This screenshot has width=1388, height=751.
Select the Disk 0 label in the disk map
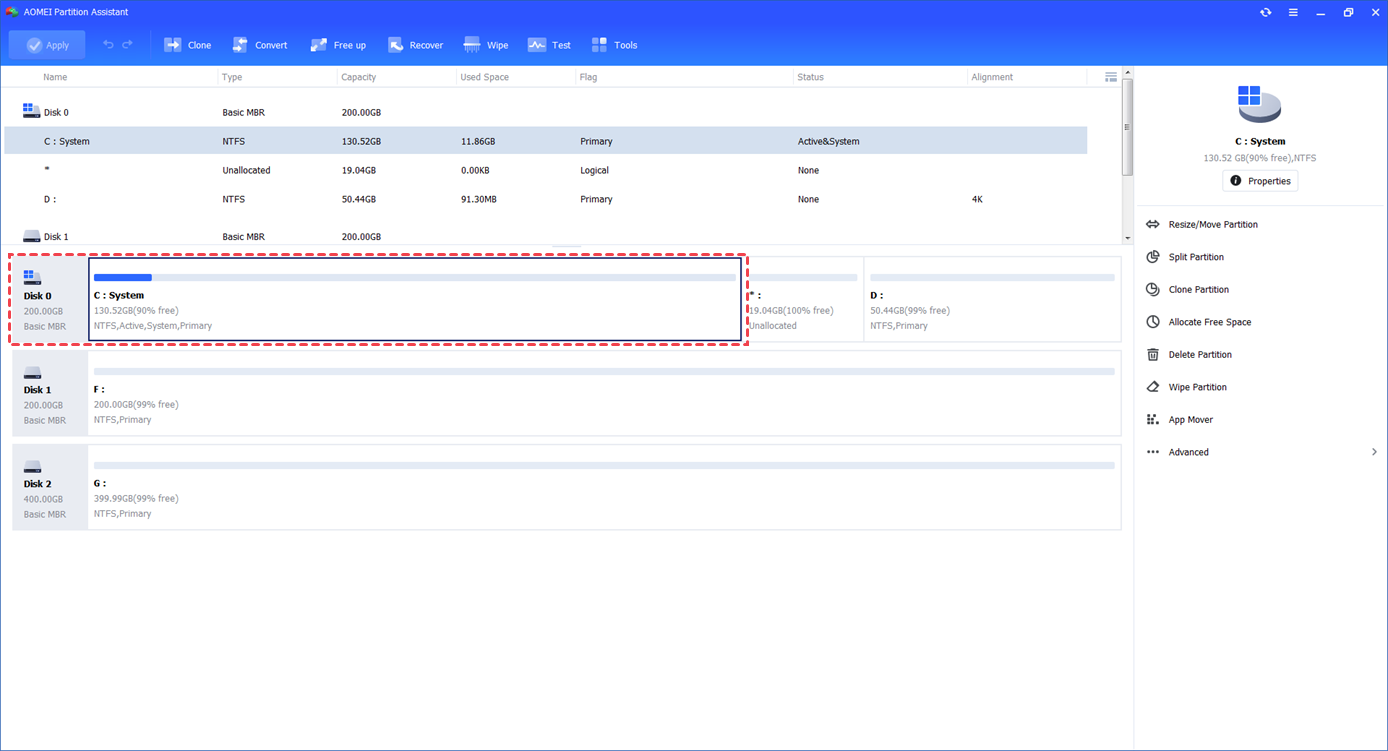(50, 299)
